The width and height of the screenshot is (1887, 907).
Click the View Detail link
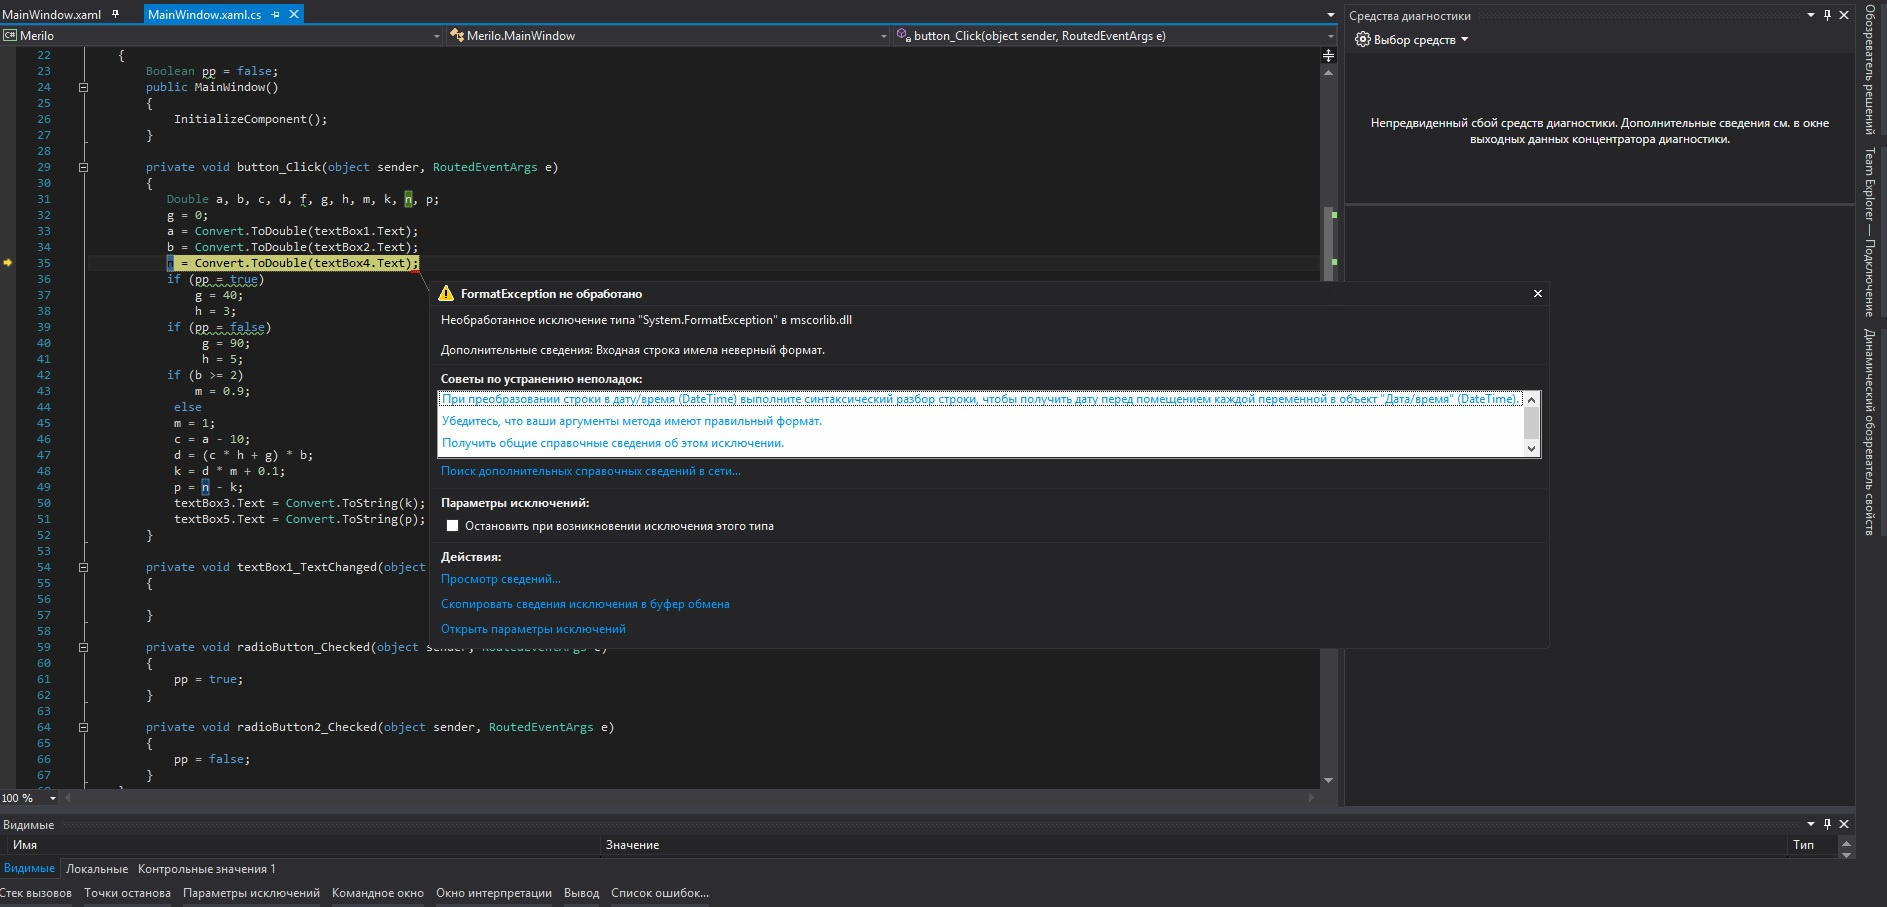coord(501,579)
